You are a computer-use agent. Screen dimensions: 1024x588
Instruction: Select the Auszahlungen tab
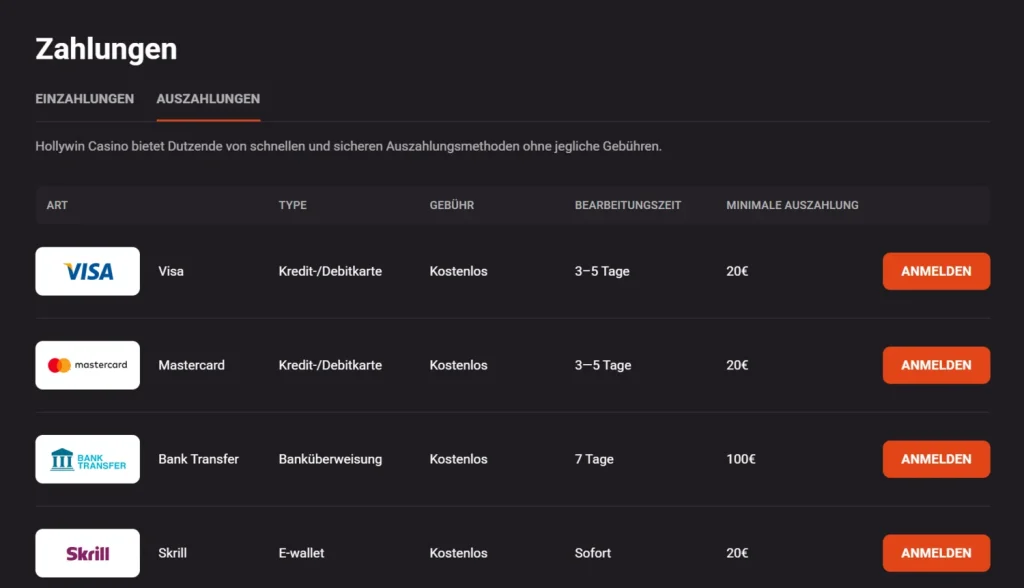coord(208,99)
